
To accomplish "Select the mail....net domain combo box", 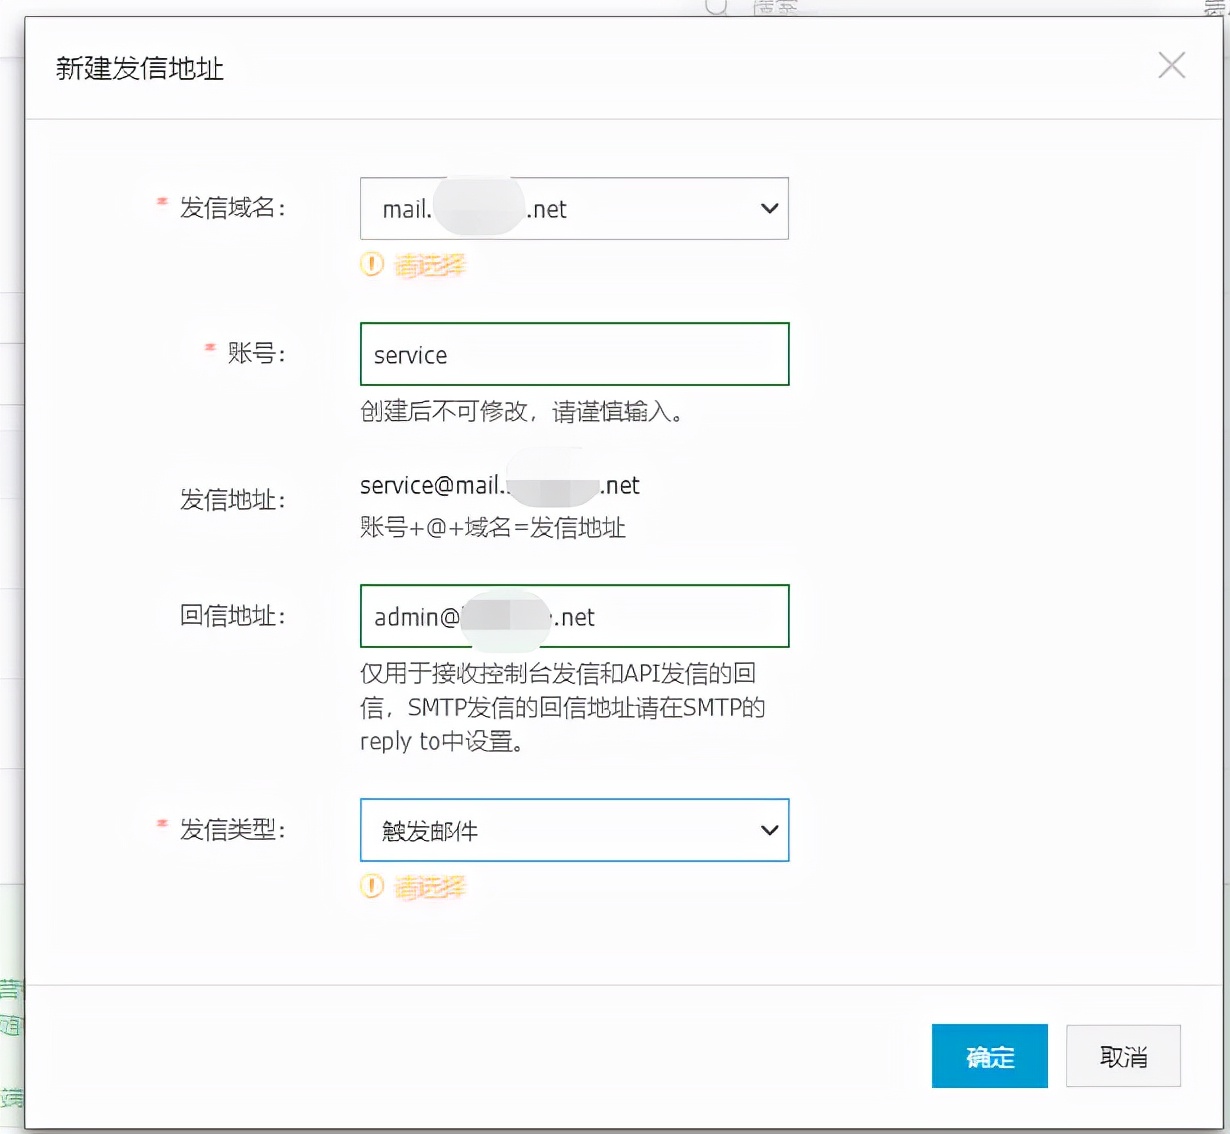I will click(x=574, y=209).
